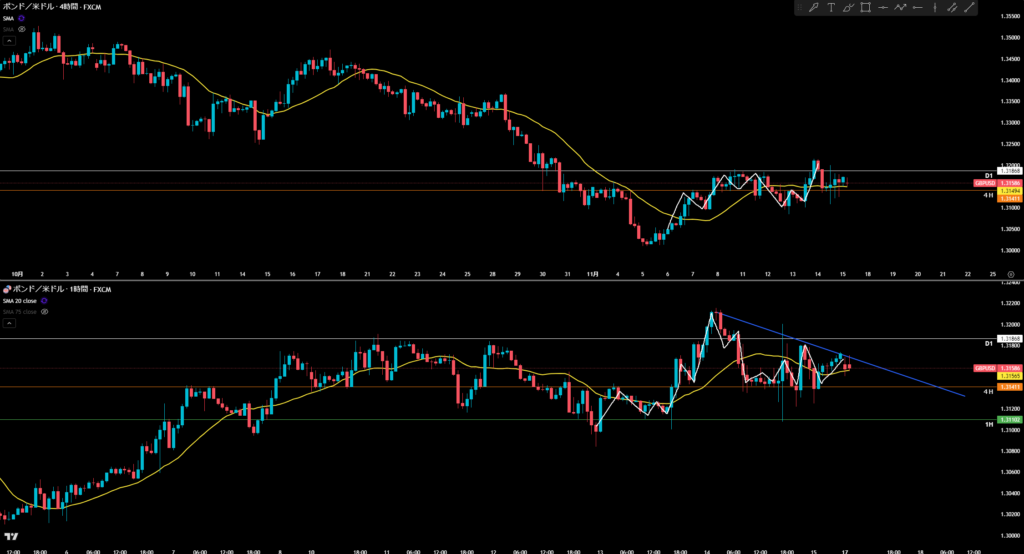
Task: Select the parallel channel tool
Action: tap(952, 8)
